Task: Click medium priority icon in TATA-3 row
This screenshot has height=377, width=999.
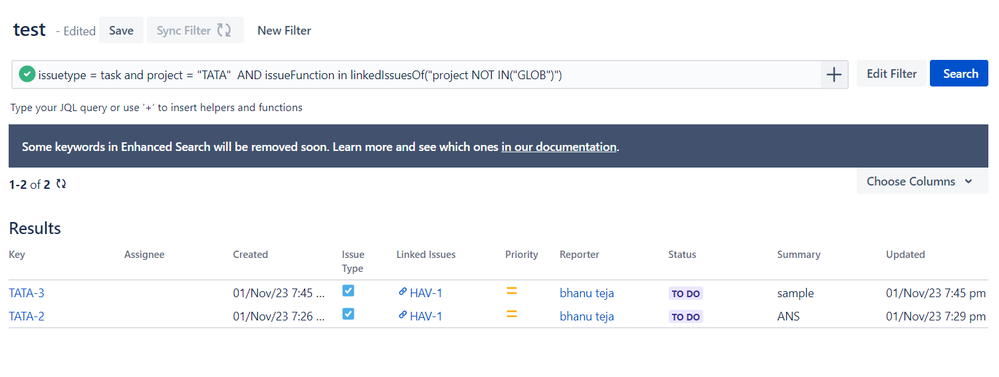Action: tap(512, 291)
